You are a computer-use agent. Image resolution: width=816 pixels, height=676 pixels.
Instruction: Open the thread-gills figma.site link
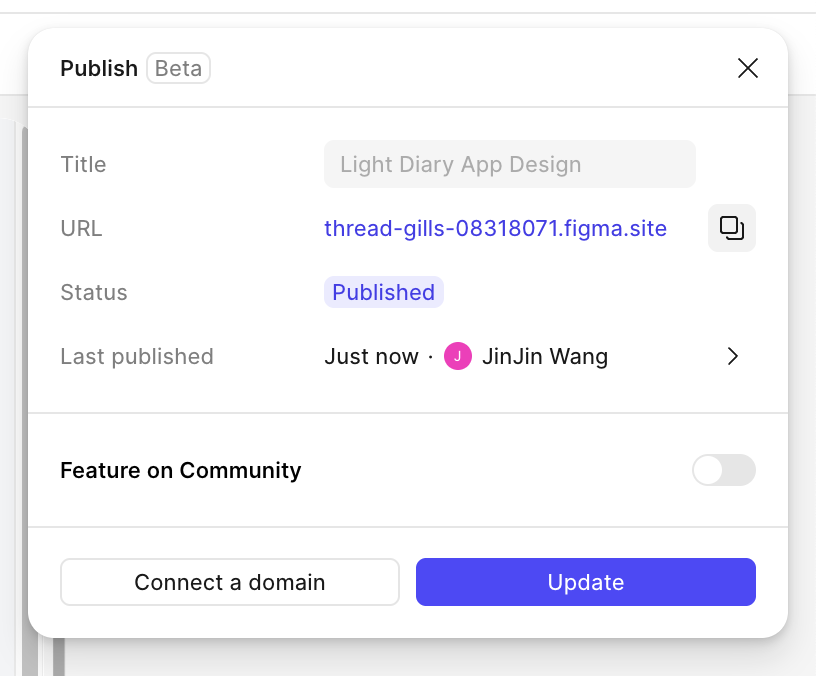(495, 228)
